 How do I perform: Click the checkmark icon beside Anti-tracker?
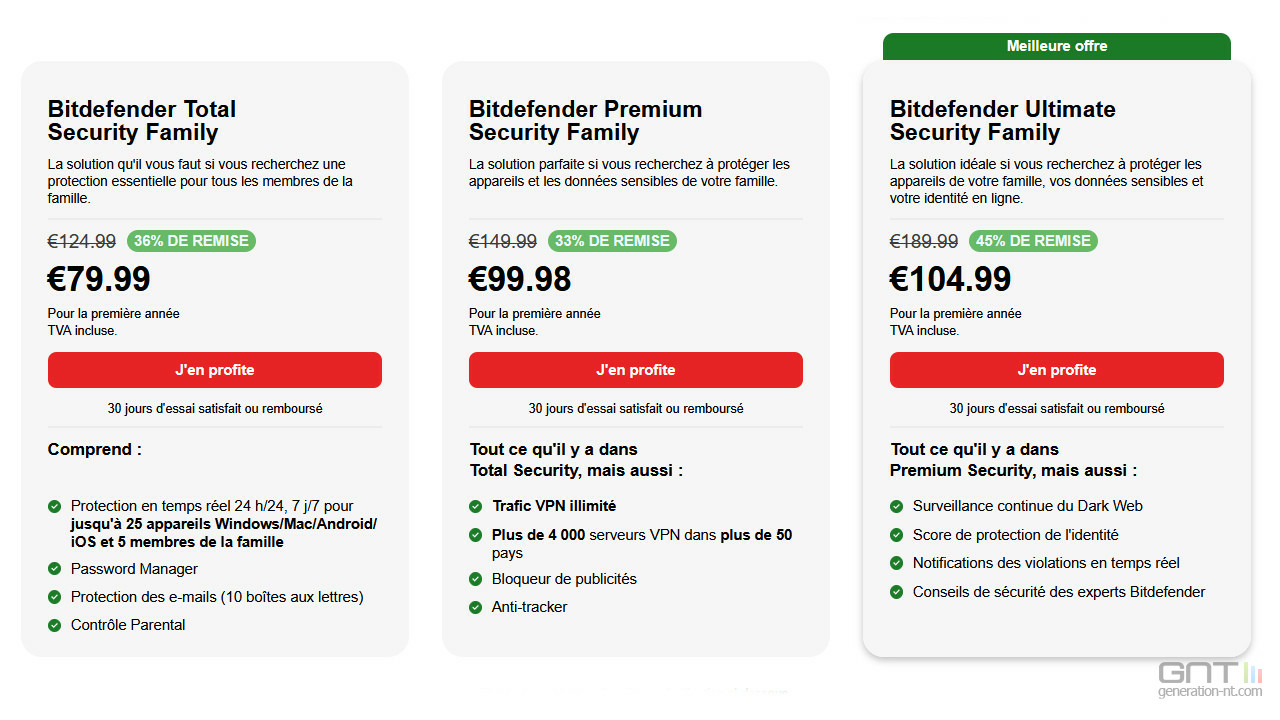[x=476, y=607]
